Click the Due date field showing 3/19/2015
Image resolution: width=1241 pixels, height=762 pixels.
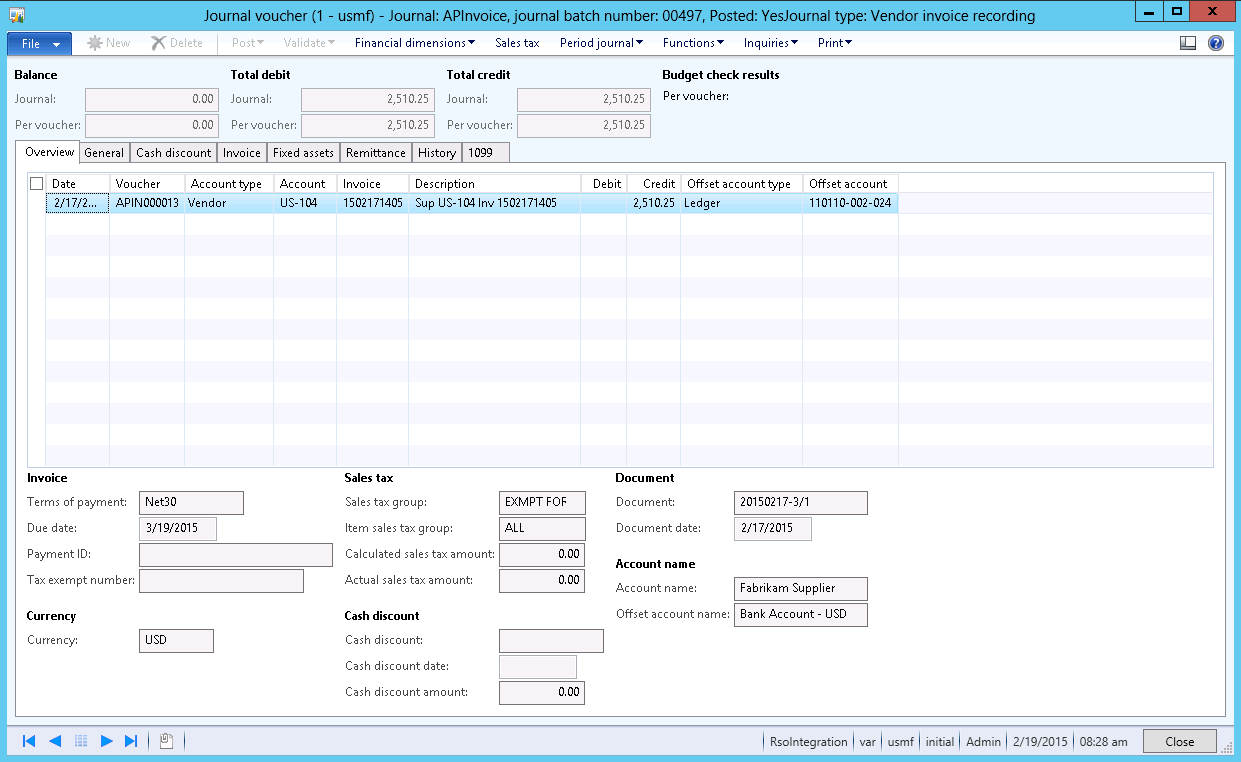point(177,528)
